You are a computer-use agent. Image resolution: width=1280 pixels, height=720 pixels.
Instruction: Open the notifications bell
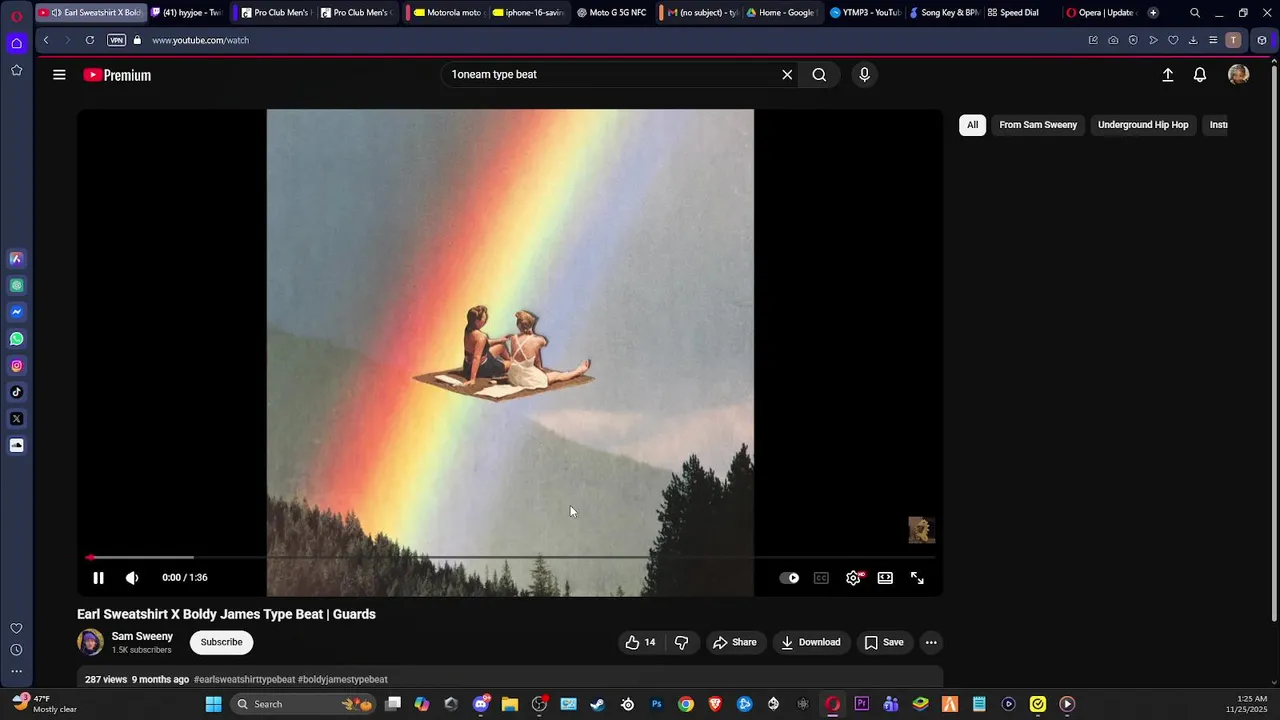click(x=1200, y=75)
